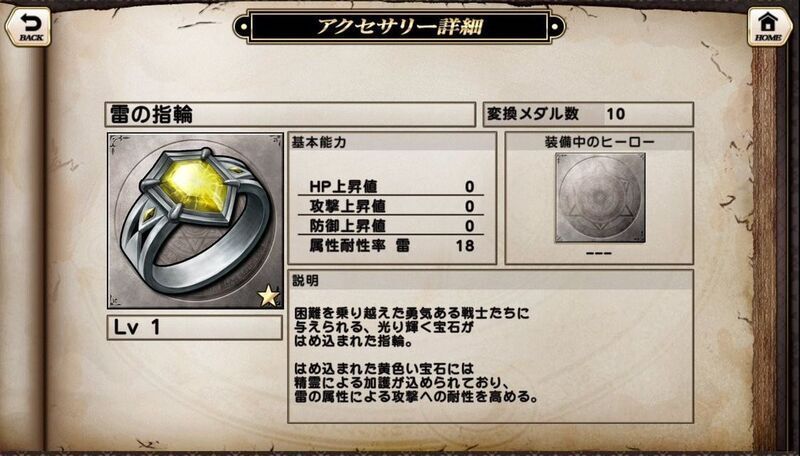The image size is (800, 456).
Task: Select the 雷の指輪 name field
Action: click(x=291, y=114)
